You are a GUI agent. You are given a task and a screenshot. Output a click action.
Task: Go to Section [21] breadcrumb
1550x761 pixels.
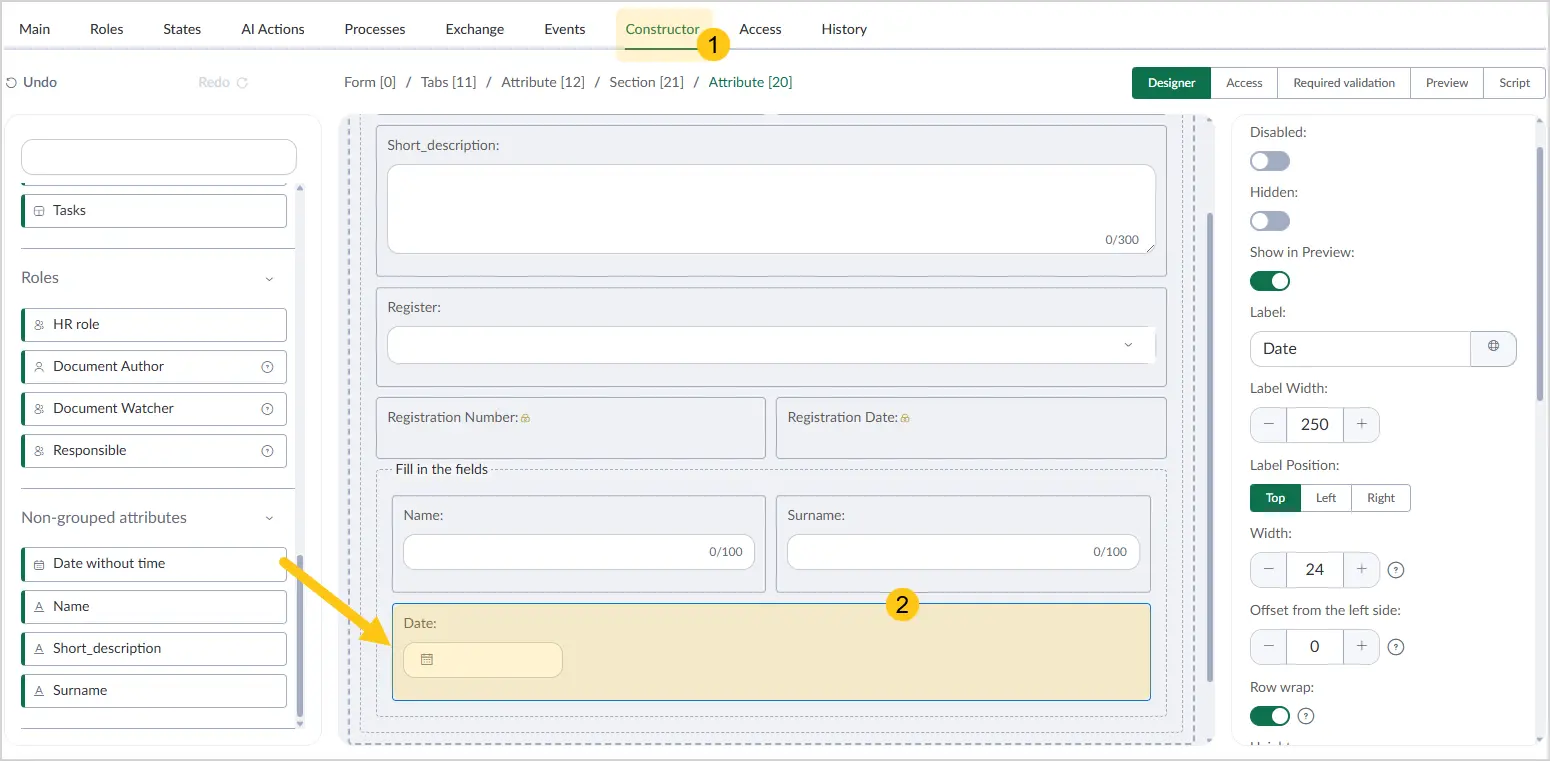(x=646, y=83)
